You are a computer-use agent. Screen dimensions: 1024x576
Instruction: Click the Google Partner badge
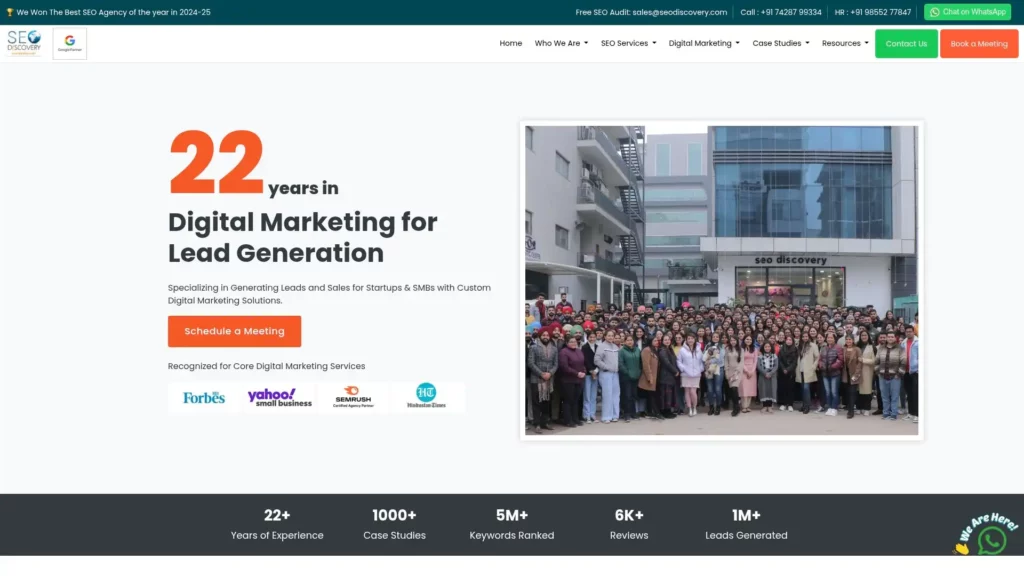tap(70, 43)
